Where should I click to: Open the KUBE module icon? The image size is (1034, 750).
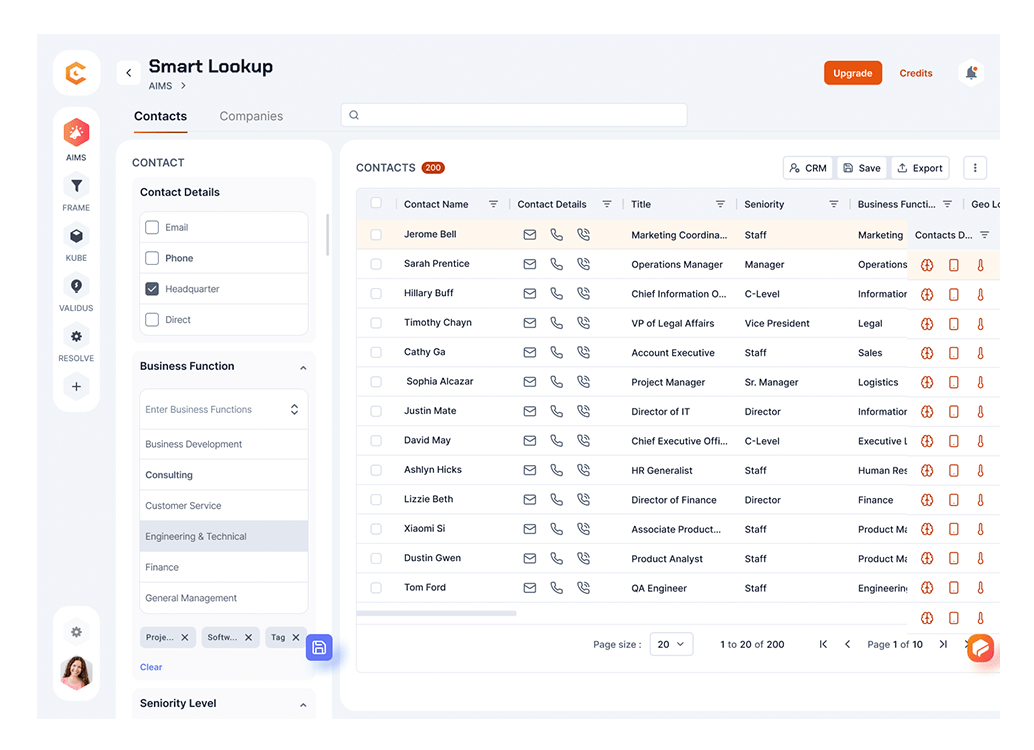click(x=76, y=236)
